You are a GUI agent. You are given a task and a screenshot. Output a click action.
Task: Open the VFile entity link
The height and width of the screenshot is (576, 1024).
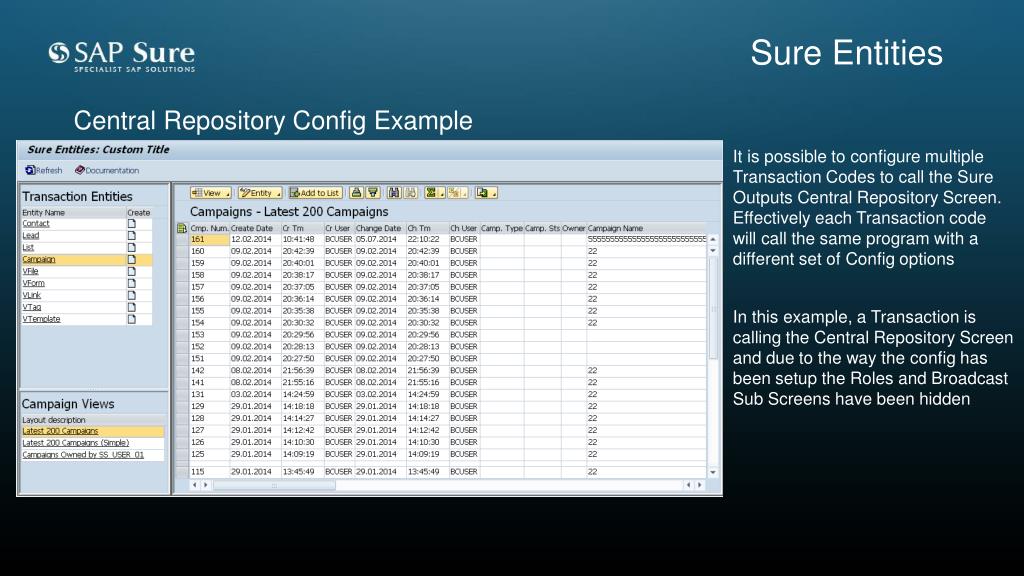[x=31, y=271]
